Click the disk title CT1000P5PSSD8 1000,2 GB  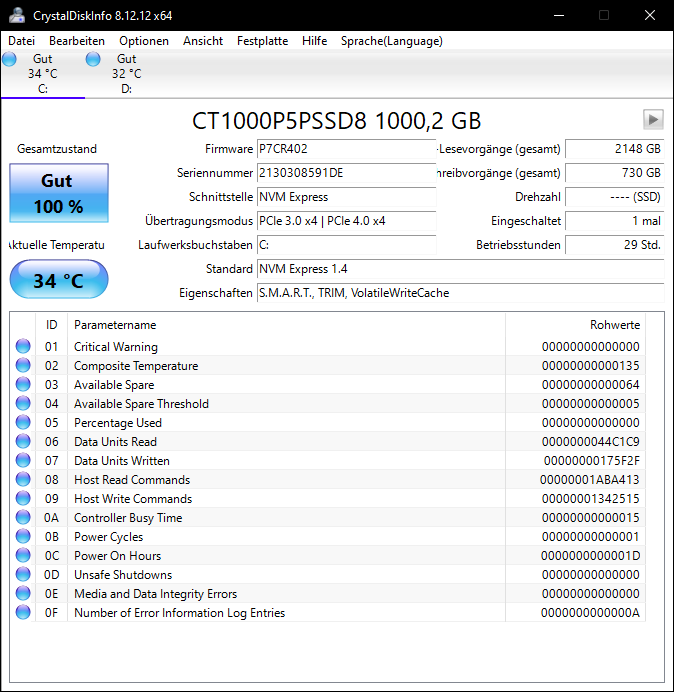[x=336, y=120]
